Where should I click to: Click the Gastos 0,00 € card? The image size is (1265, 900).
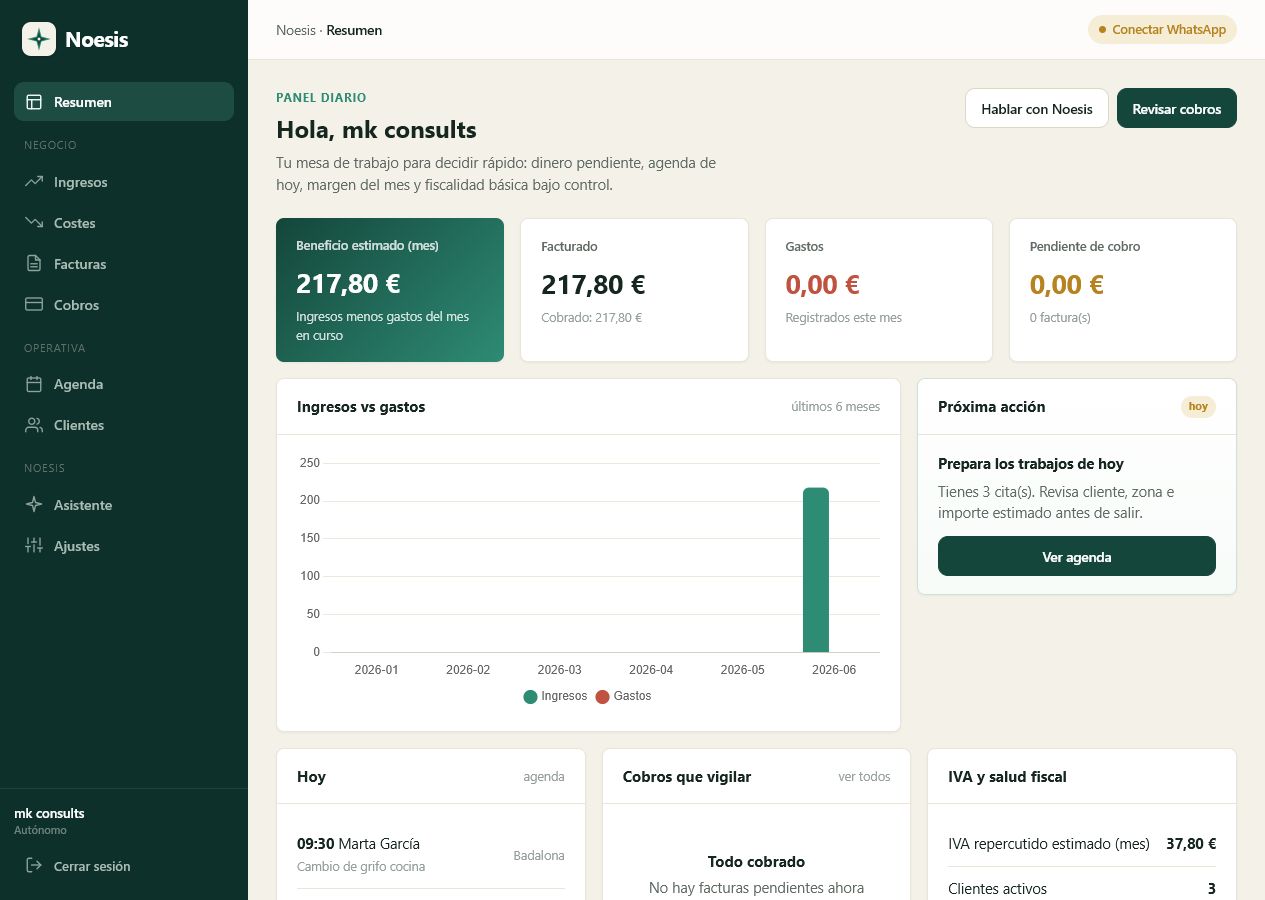879,290
